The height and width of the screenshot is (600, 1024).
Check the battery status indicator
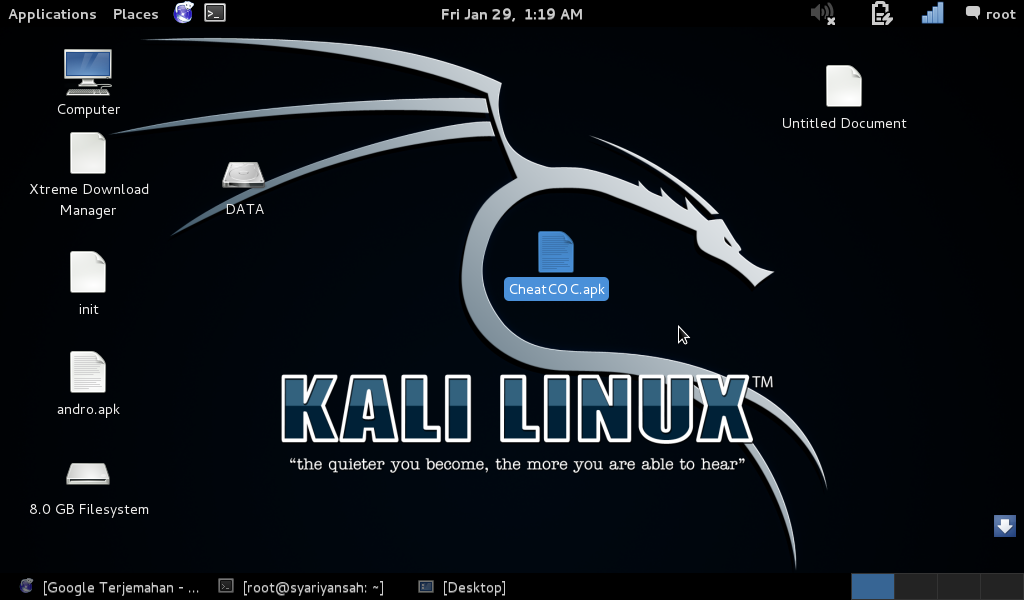pos(881,13)
